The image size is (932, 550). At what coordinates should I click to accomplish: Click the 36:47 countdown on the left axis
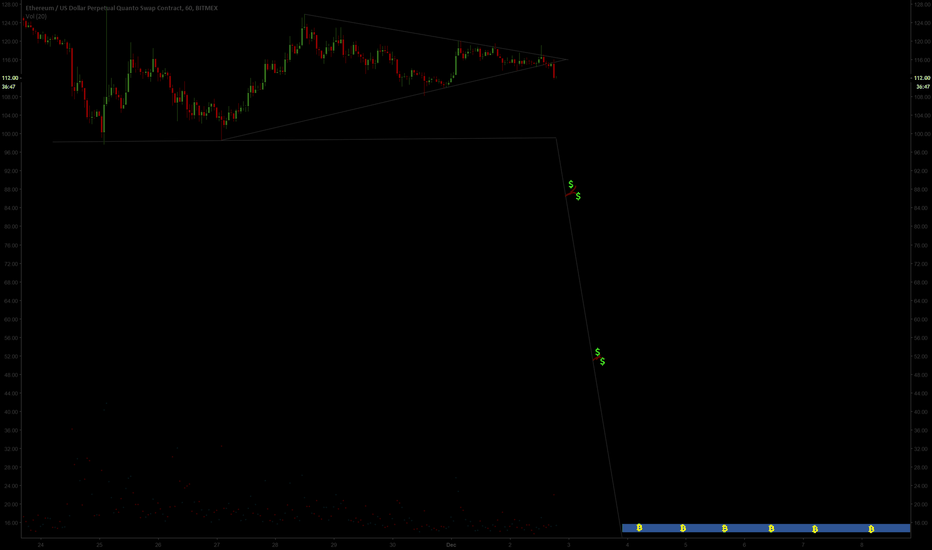coord(9,87)
